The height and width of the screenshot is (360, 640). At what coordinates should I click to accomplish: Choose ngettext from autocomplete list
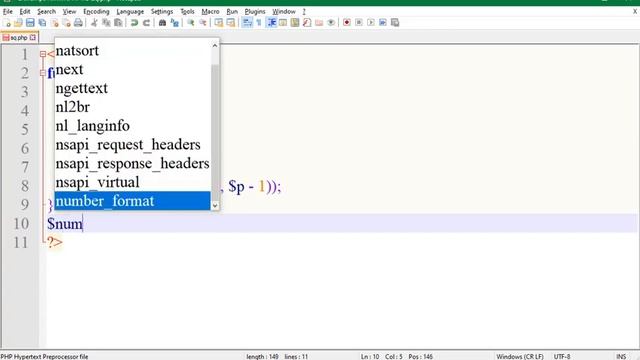(x=133, y=88)
